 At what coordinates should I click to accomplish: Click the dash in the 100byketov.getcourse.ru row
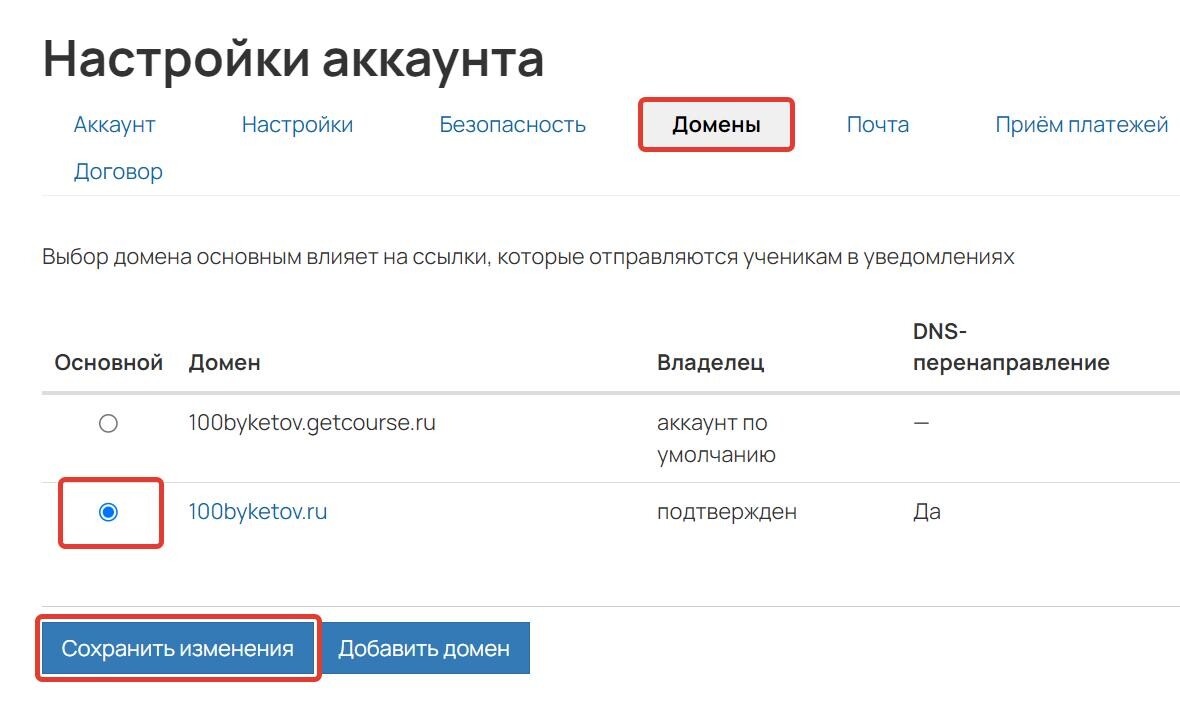point(921,423)
